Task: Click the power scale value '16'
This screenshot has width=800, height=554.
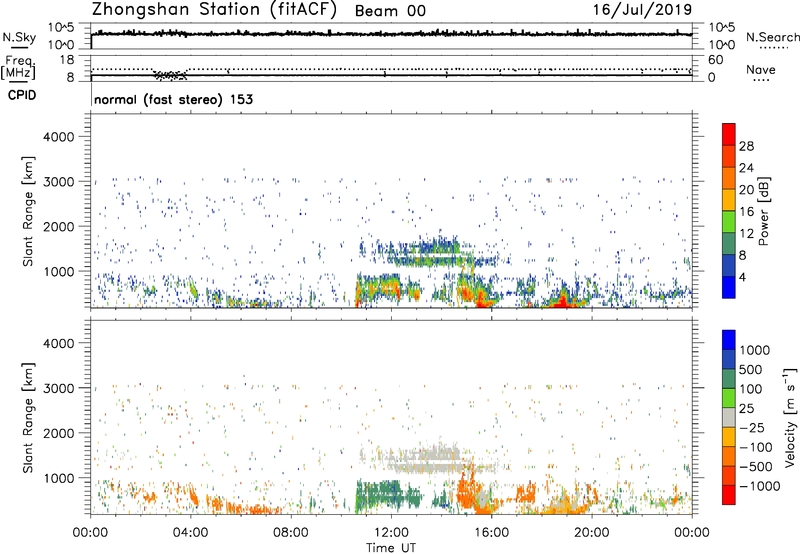Action: (x=746, y=212)
